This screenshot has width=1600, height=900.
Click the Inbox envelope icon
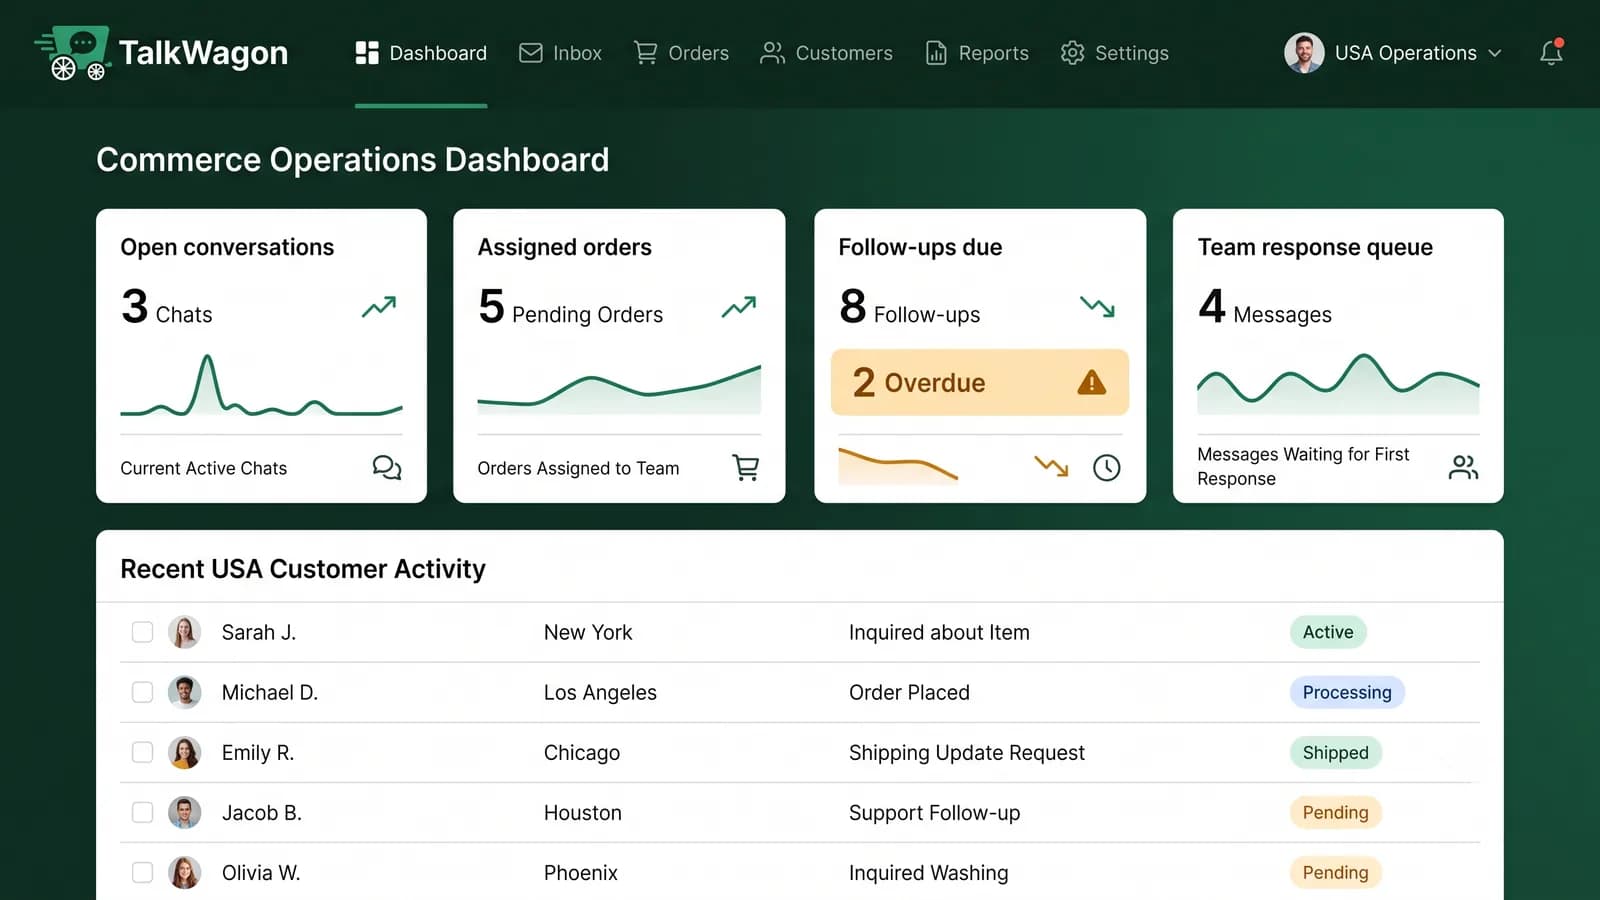click(531, 53)
